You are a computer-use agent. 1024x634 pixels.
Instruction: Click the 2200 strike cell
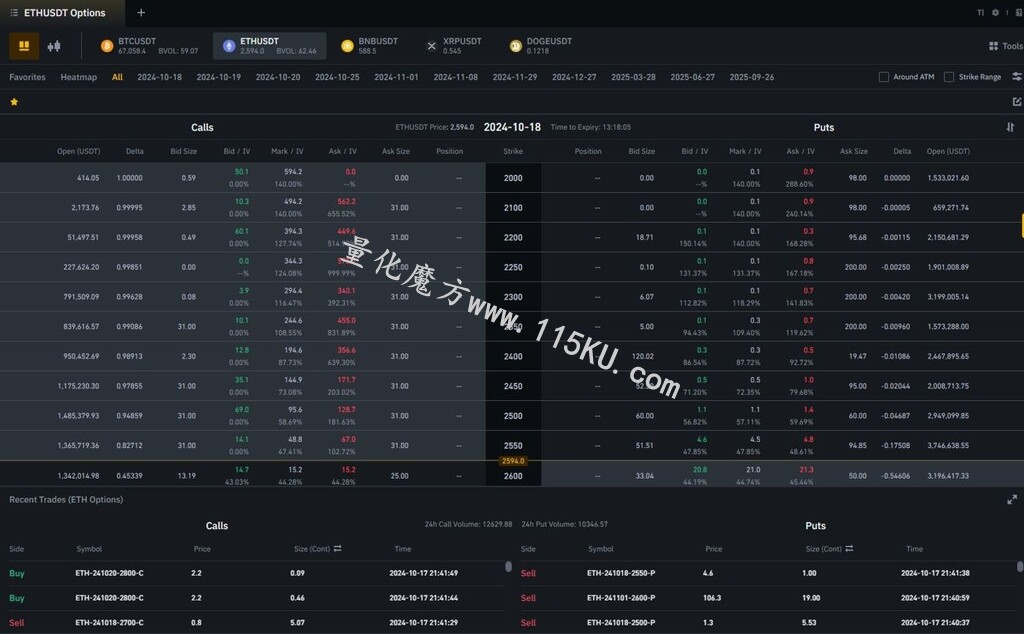pyautogui.click(x=513, y=237)
